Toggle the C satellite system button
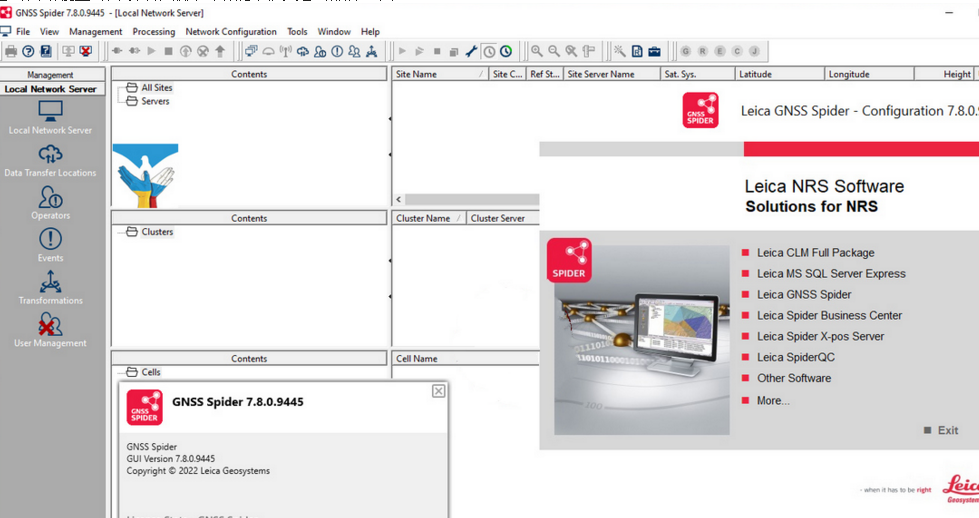The image size is (979, 518). (737, 51)
